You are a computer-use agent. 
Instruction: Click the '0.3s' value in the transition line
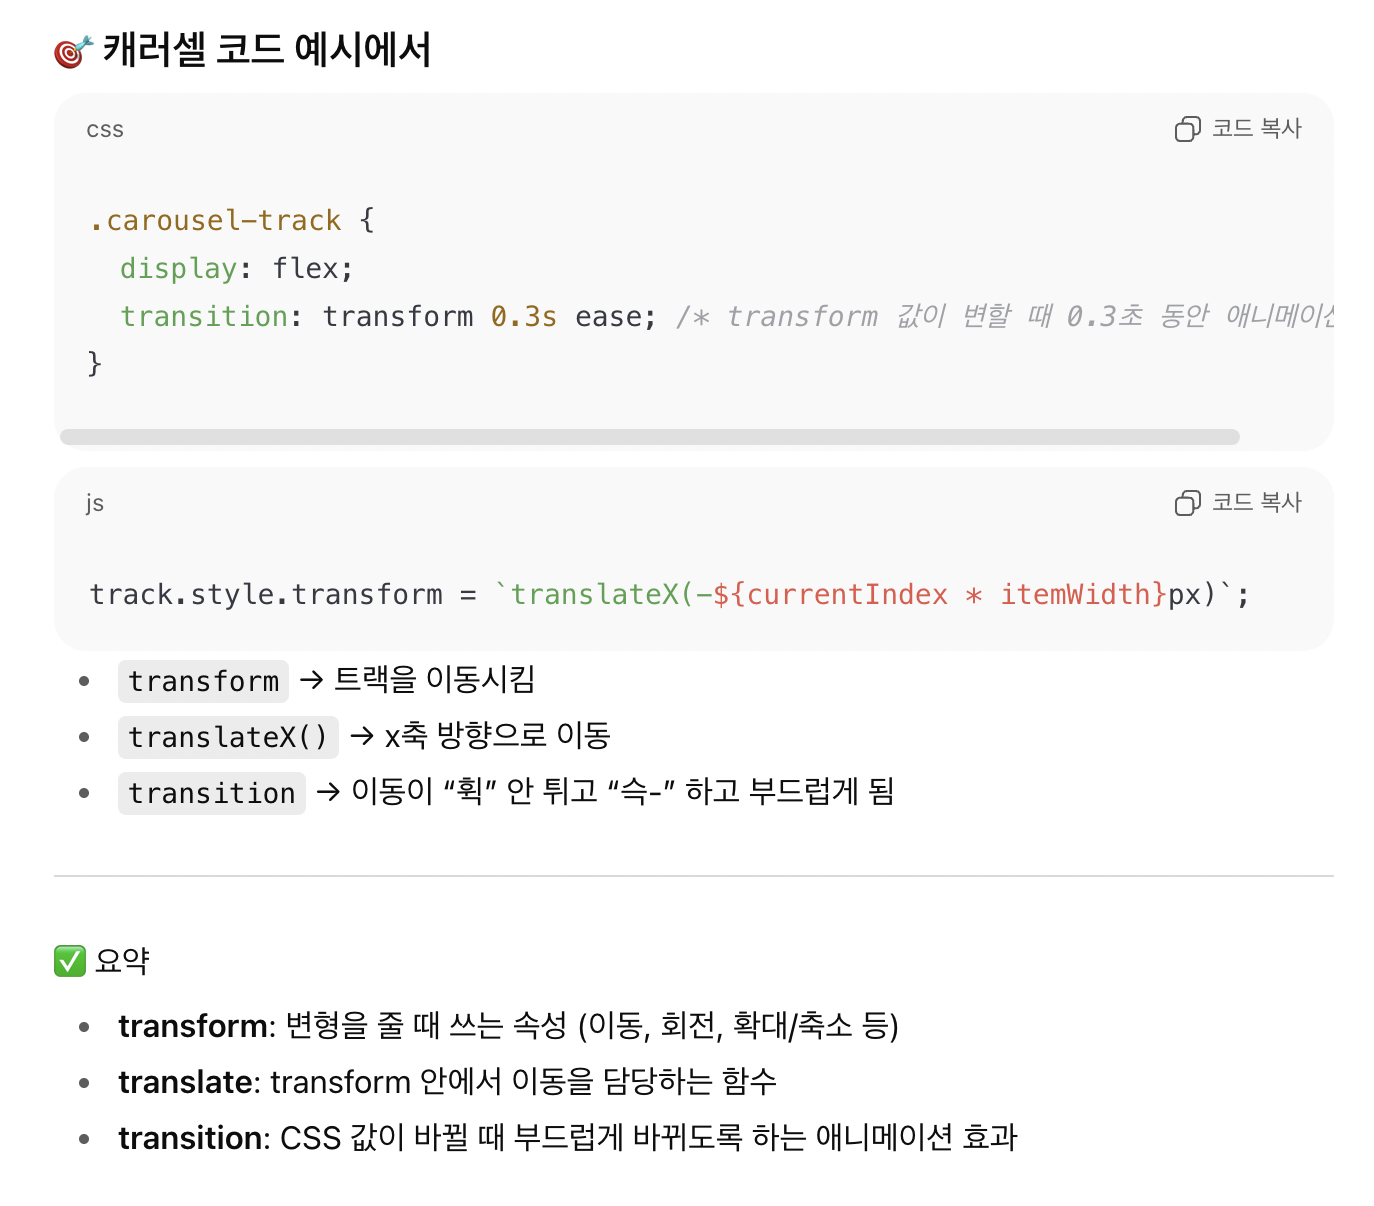(x=524, y=316)
